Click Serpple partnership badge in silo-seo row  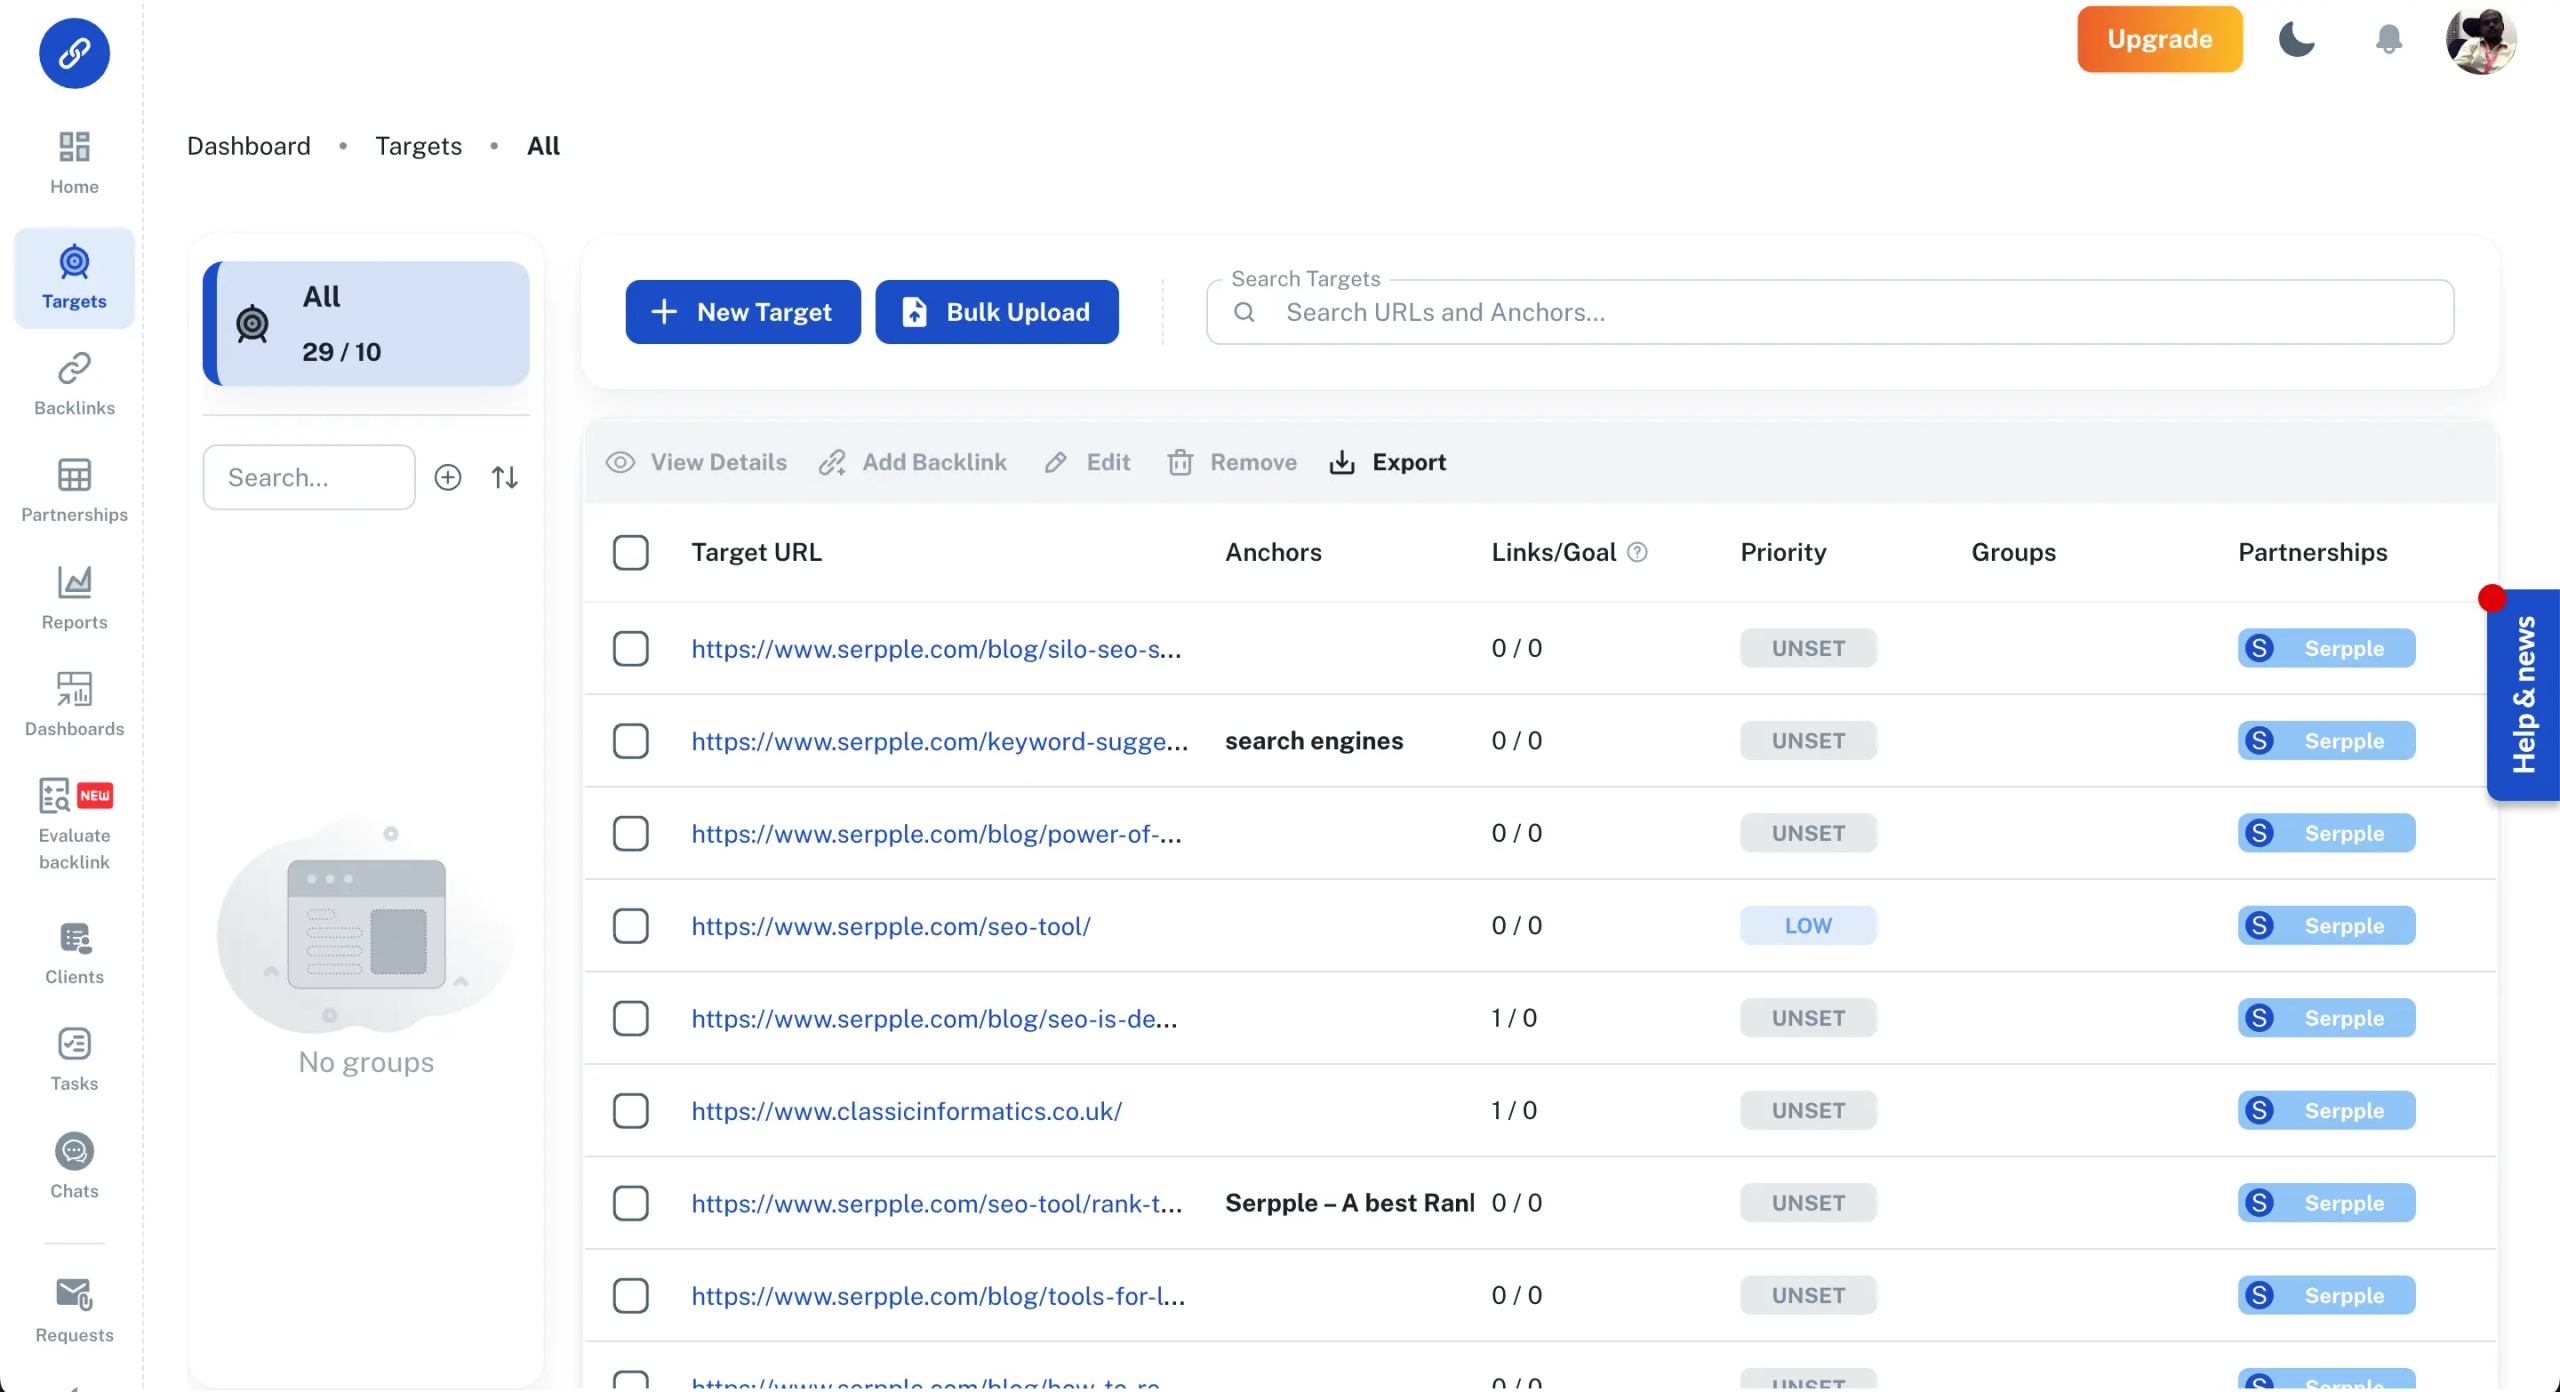[2326, 648]
